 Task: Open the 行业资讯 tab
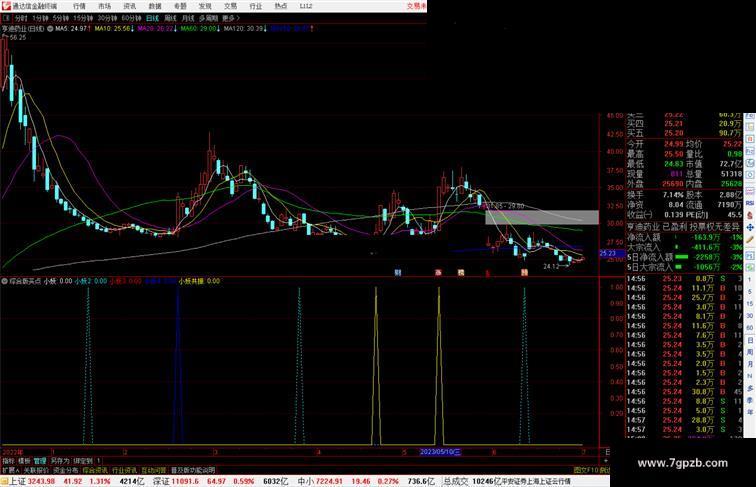tap(124, 470)
